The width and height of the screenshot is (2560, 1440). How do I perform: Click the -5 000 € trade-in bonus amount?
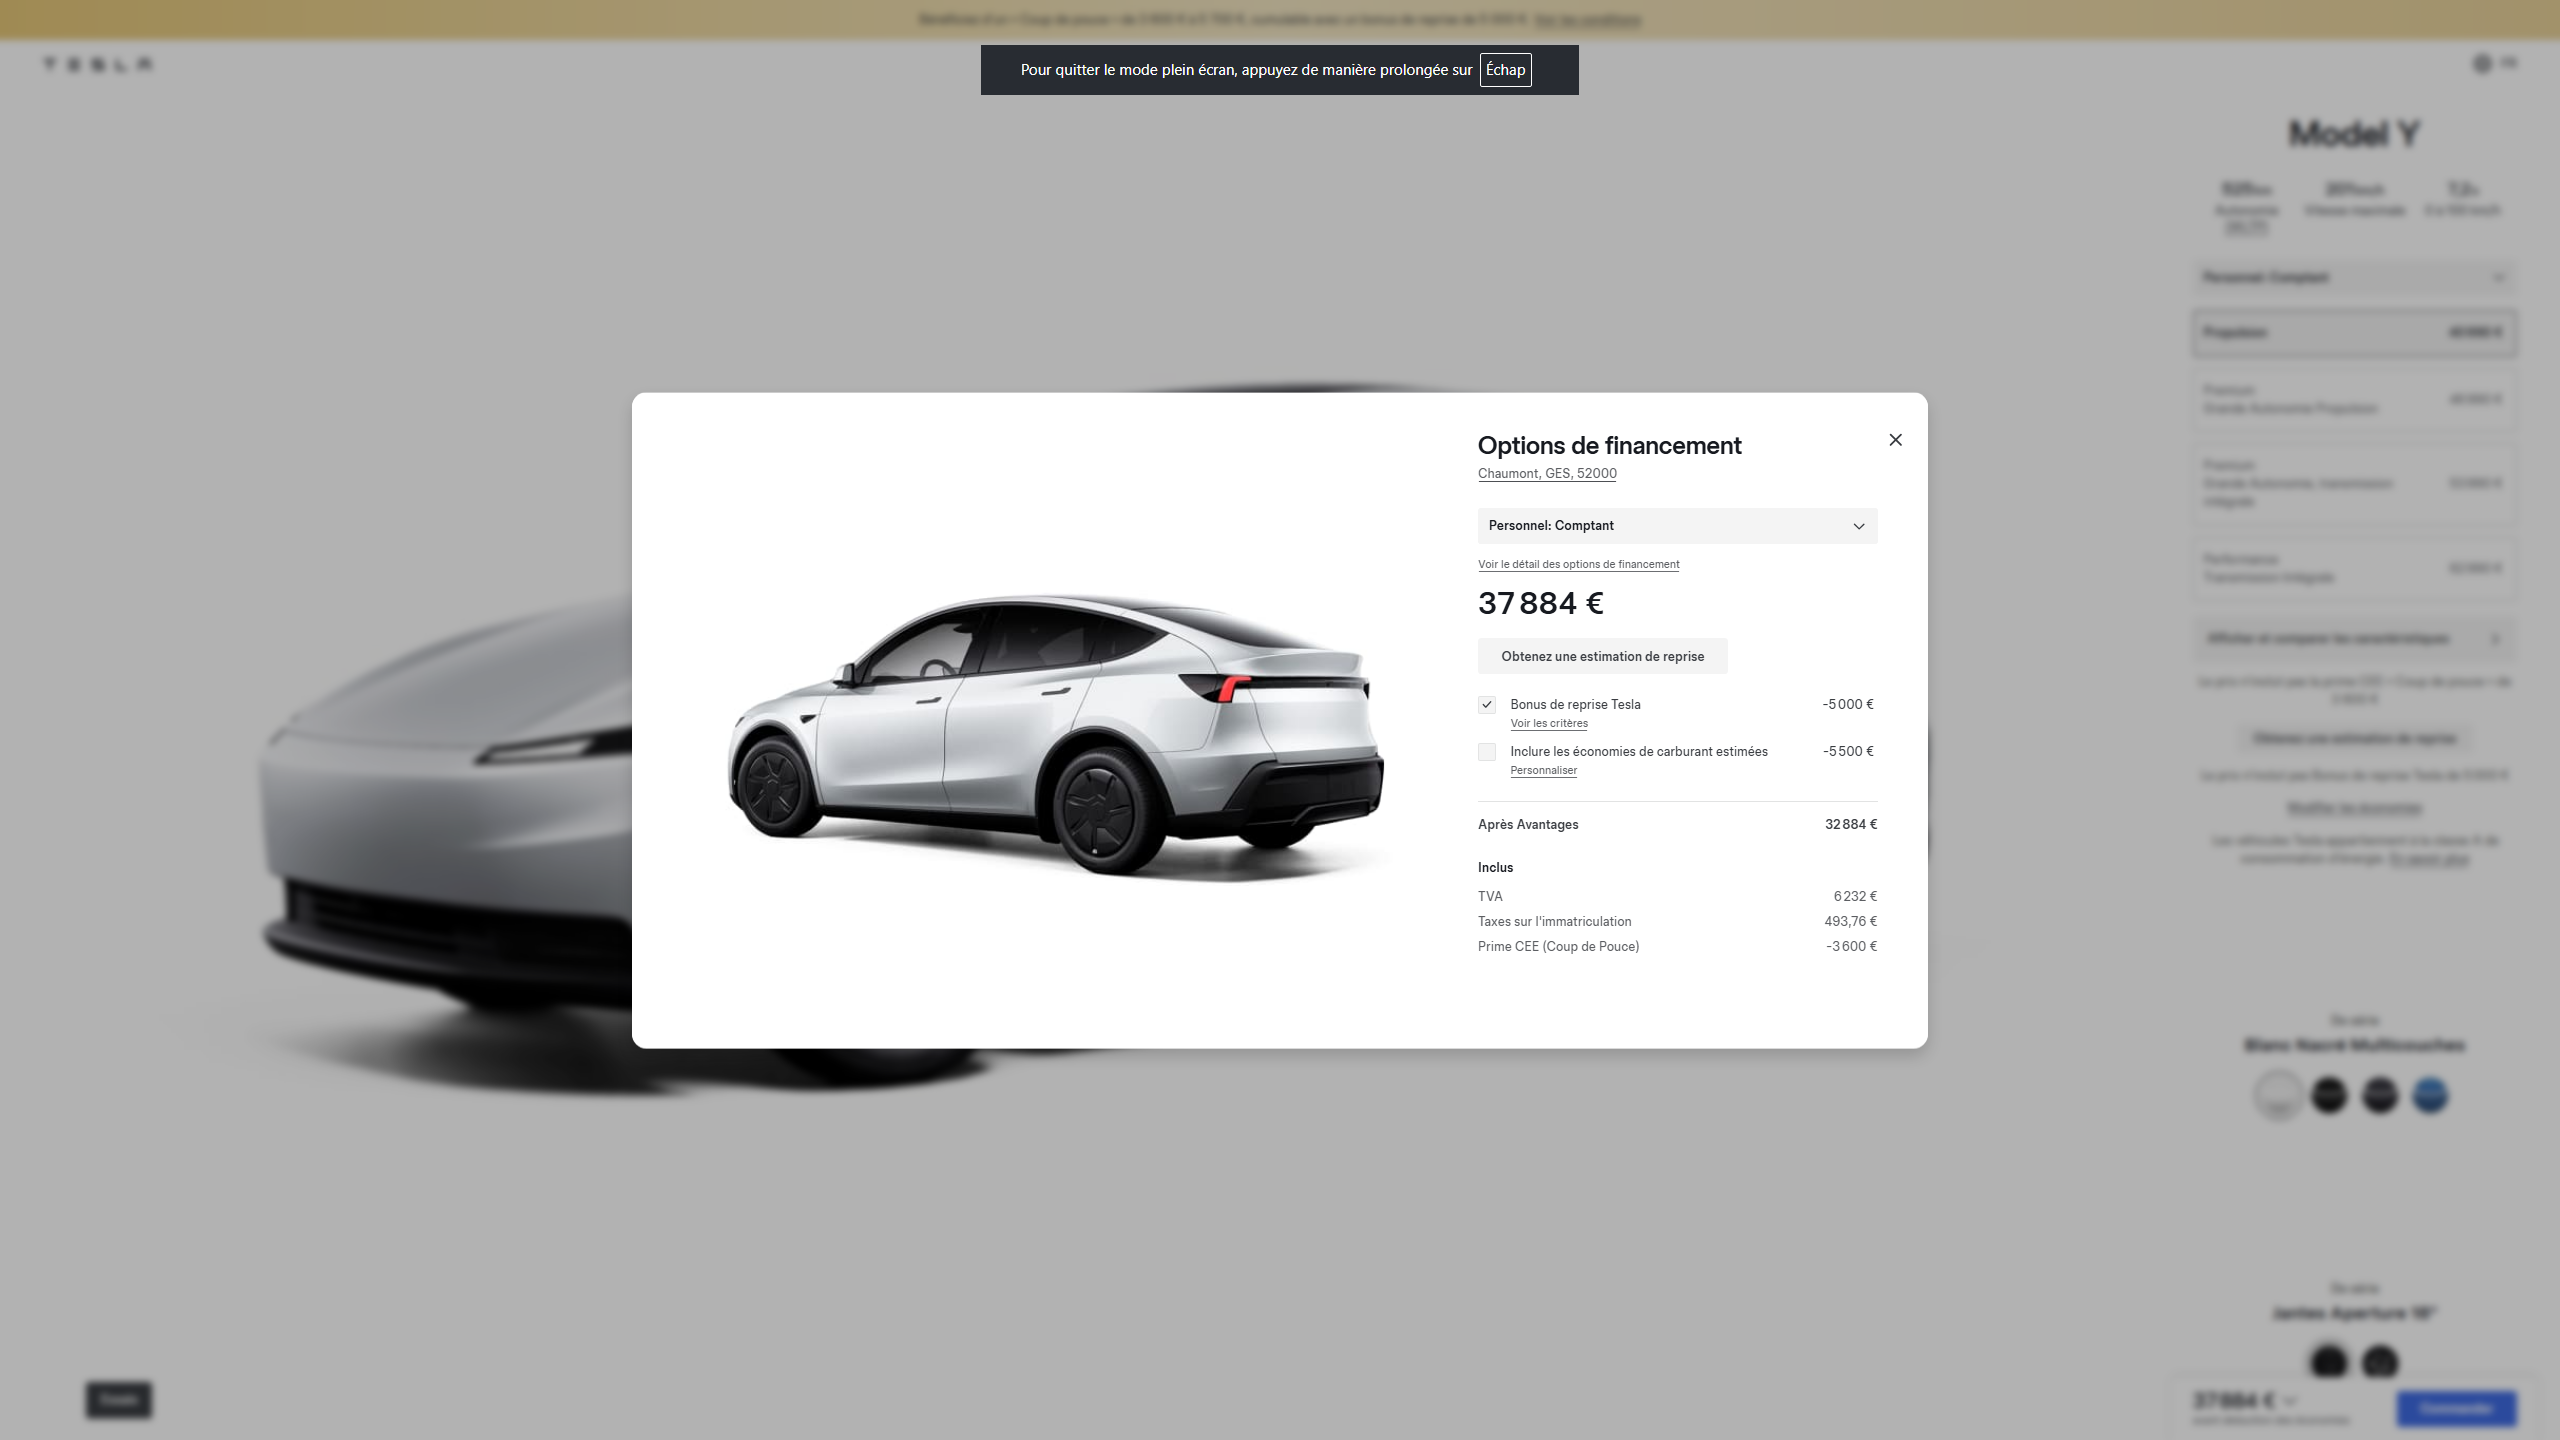click(1848, 705)
